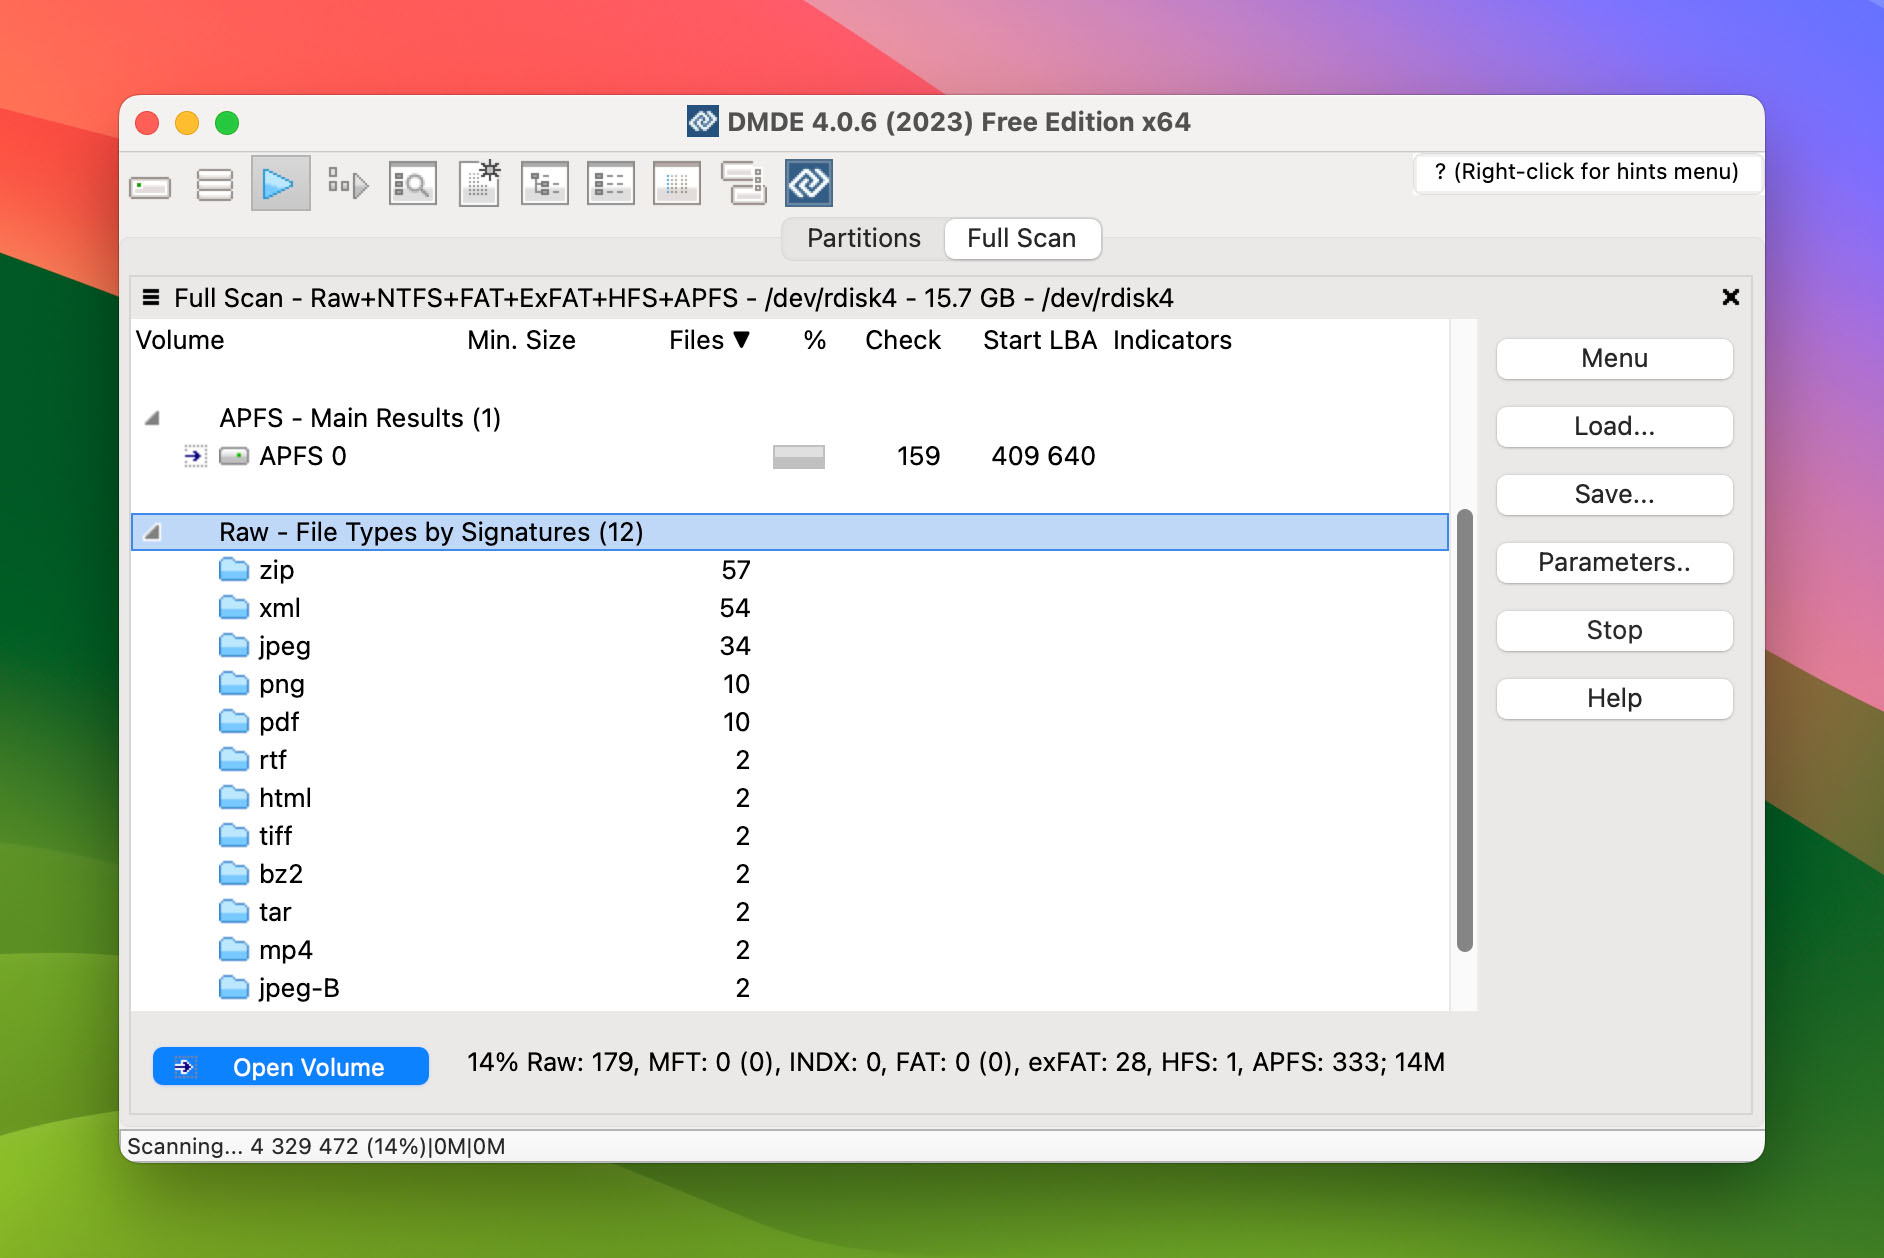Click the DMDE logo toolbar icon
The image size is (1884, 1258).
point(808,183)
